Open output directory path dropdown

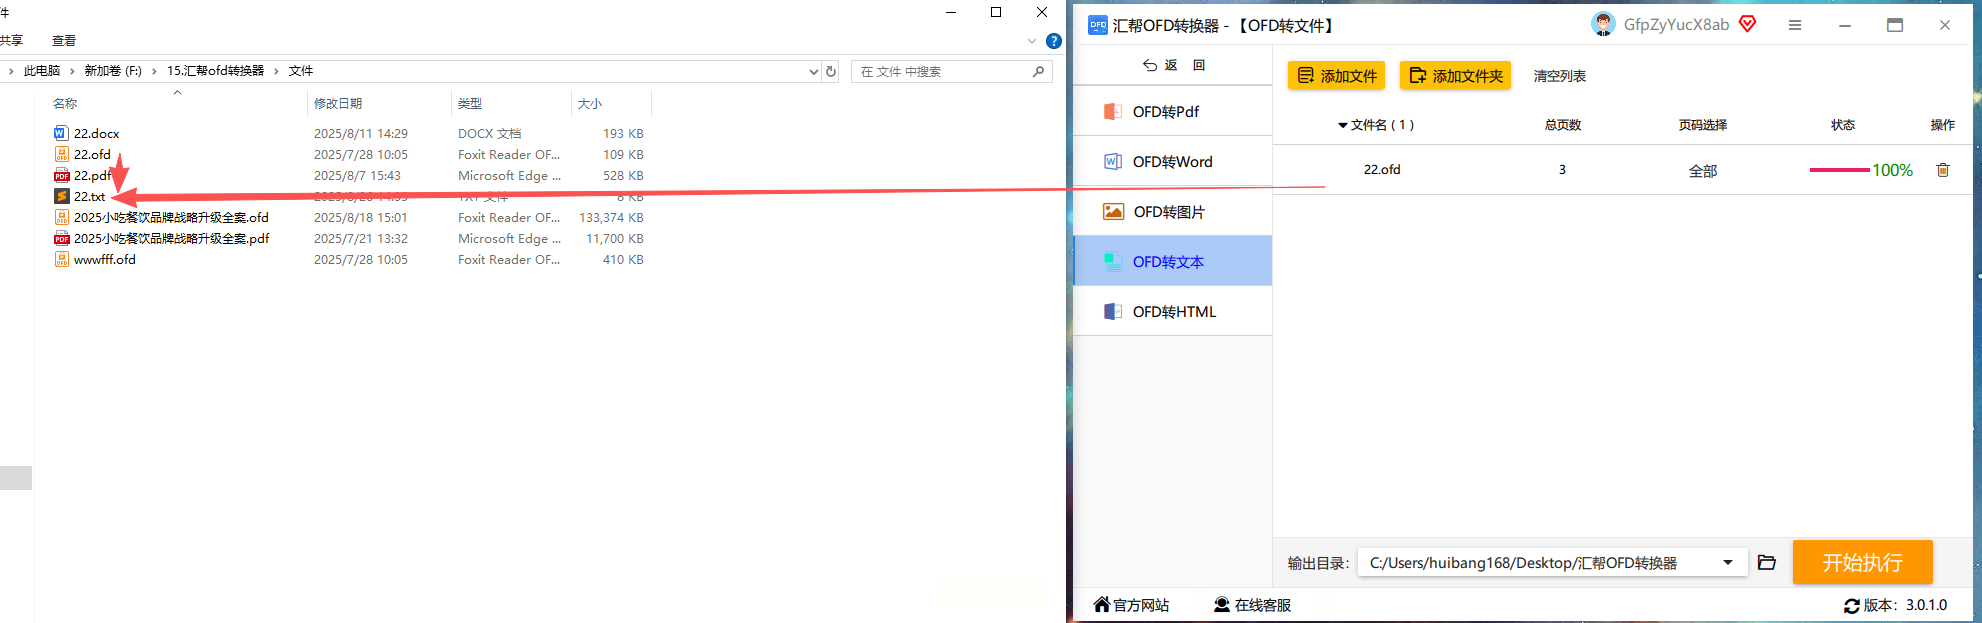pyautogui.click(x=1728, y=563)
